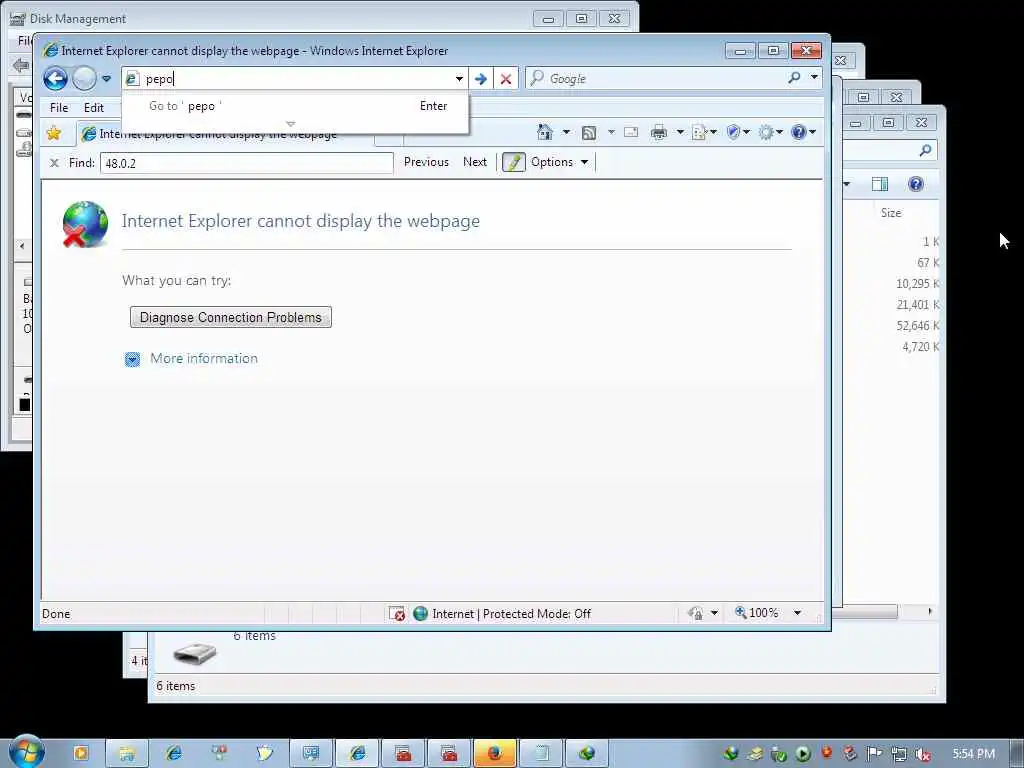Click Previous in the Find bar

pyautogui.click(x=426, y=162)
